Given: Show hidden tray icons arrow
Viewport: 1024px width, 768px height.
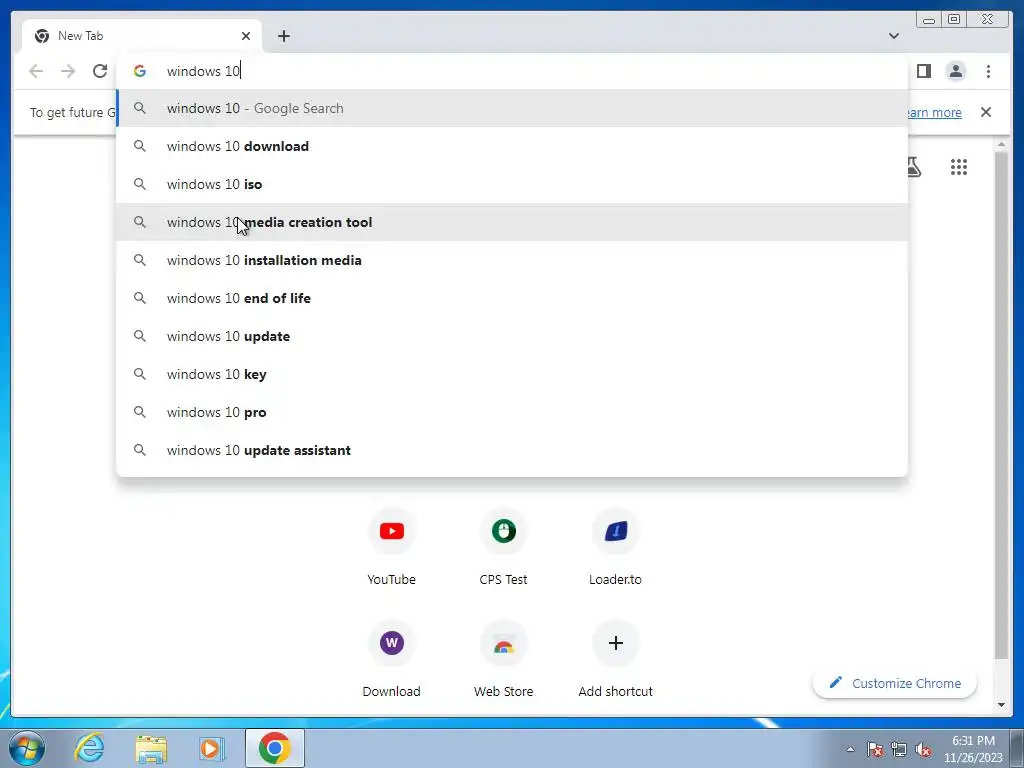Looking at the screenshot, I should click(850, 749).
